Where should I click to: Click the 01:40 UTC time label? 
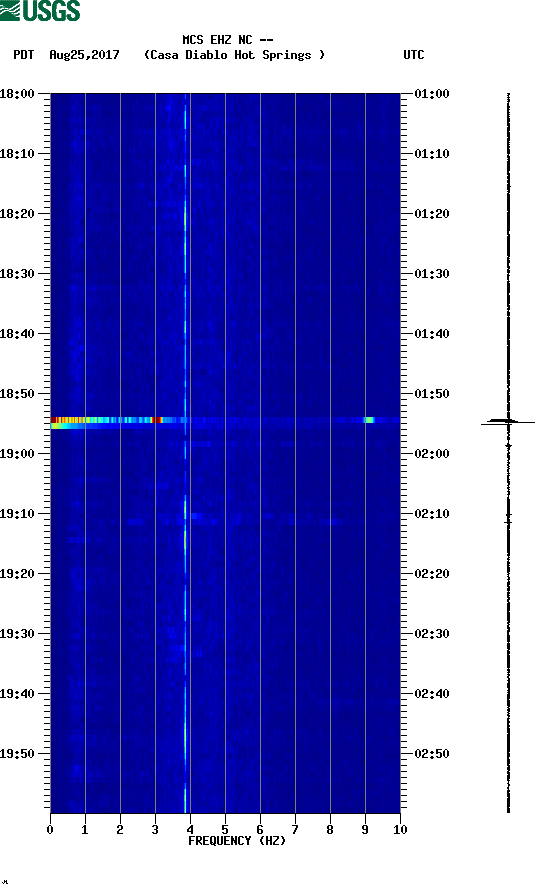click(x=432, y=334)
